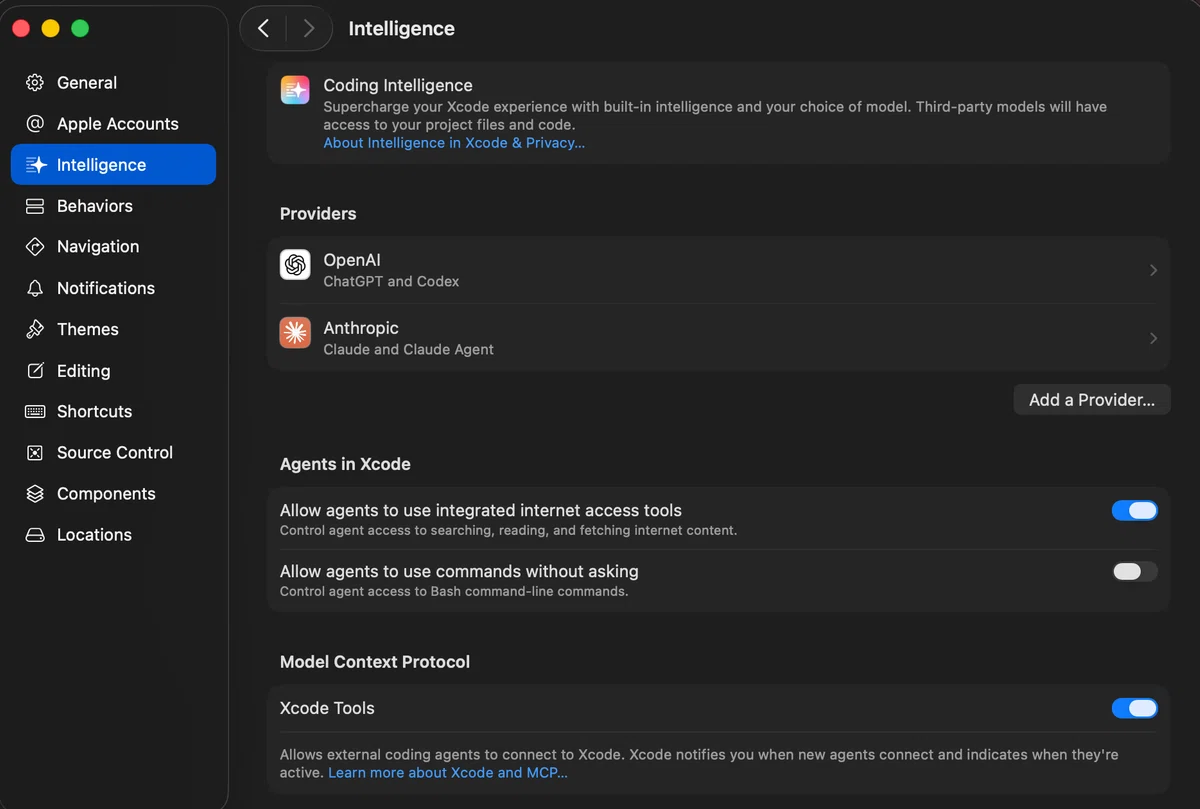Click the Source Control icon
1200x809 pixels.
[x=35, y=453]
